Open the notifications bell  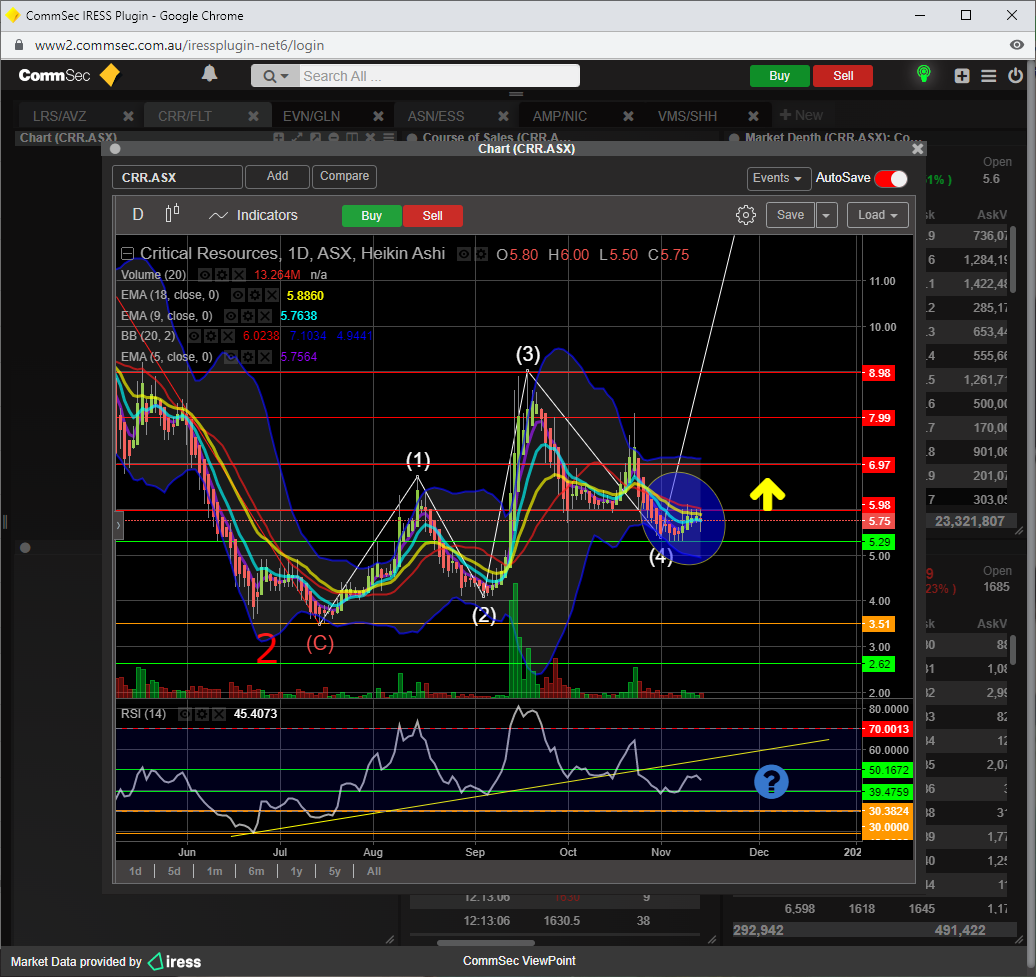209,74
